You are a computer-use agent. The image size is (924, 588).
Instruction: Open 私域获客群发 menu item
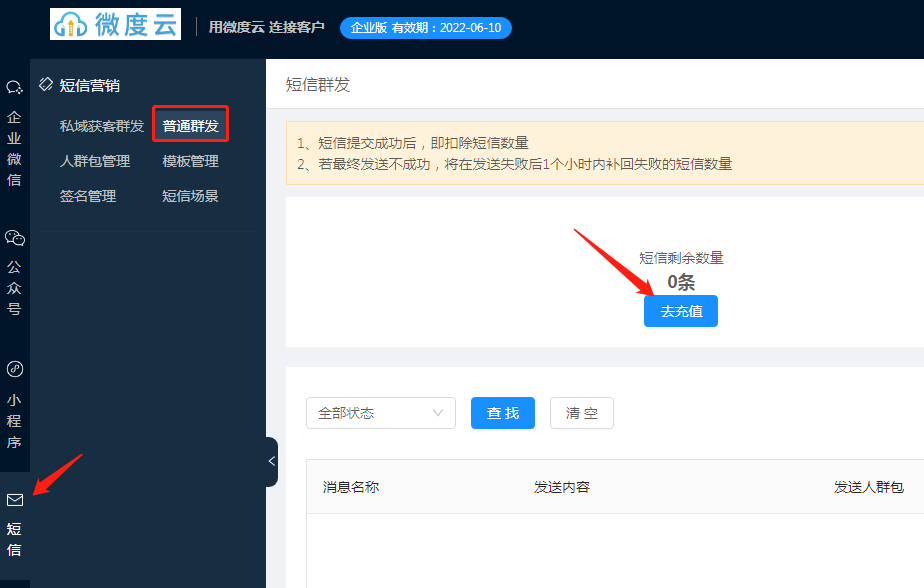point(101,125)
